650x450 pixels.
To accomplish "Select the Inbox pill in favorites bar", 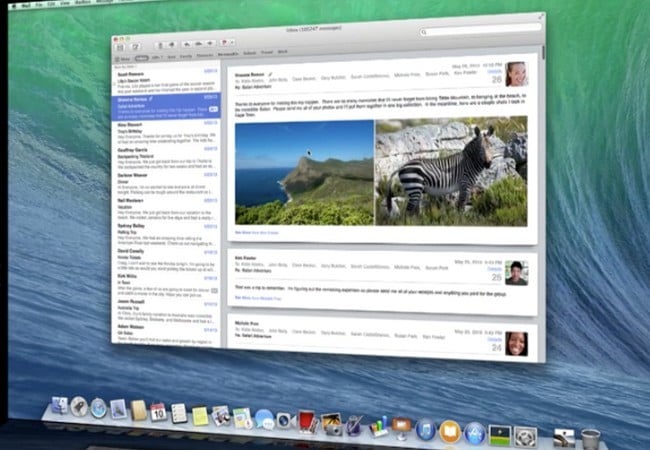I will (x=141, y=58).
